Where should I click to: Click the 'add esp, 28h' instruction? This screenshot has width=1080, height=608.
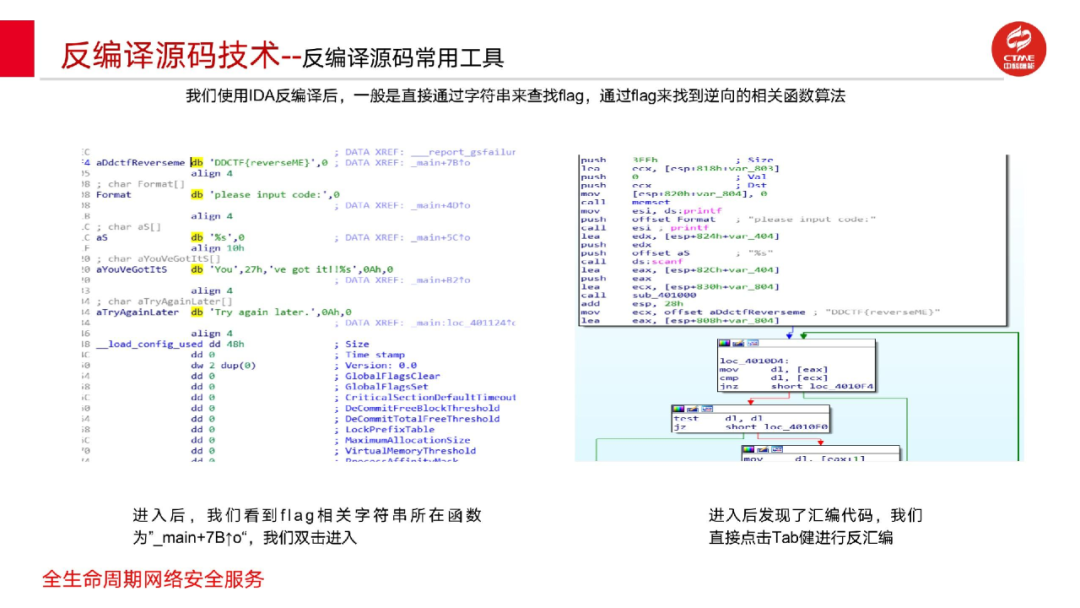click(x=632, y=304)
